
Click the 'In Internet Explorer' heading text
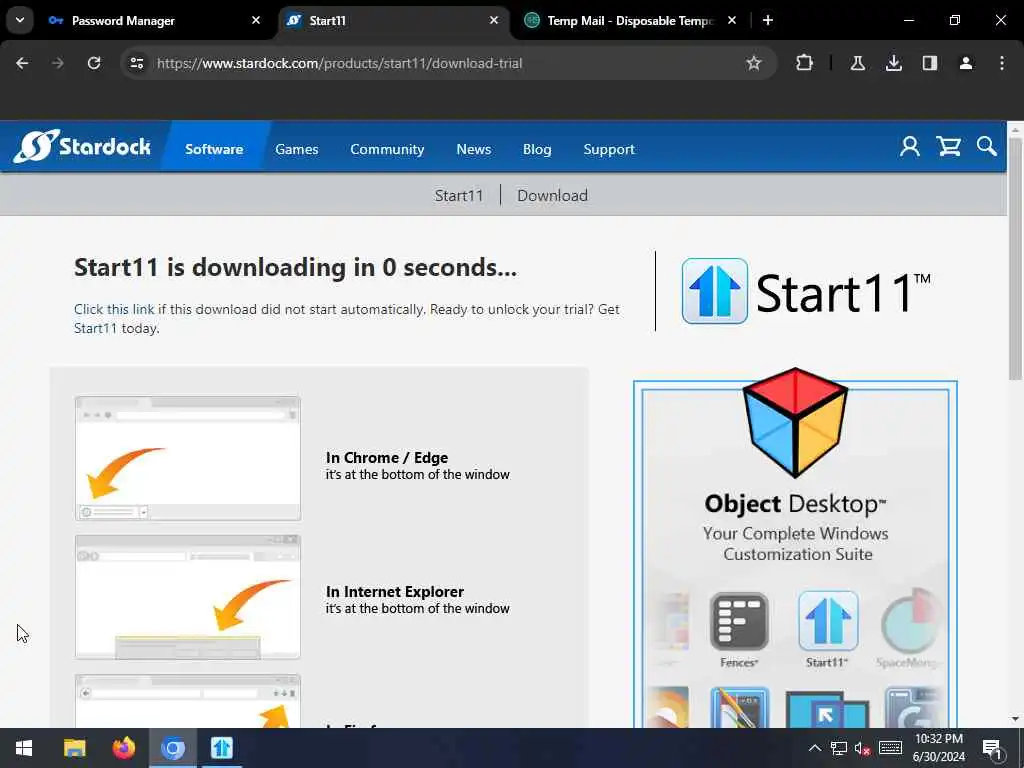click(394, 591)
